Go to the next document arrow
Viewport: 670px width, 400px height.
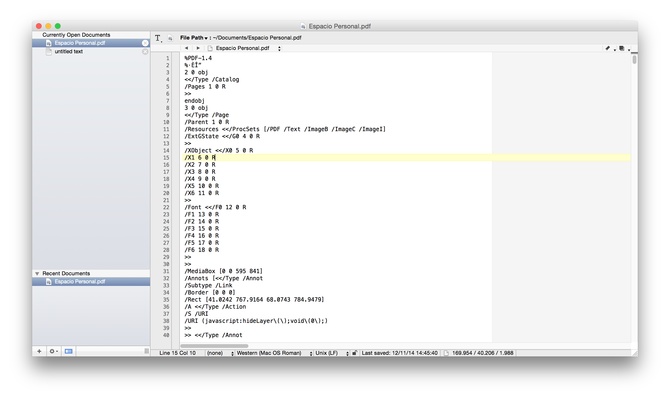(197, 48)
